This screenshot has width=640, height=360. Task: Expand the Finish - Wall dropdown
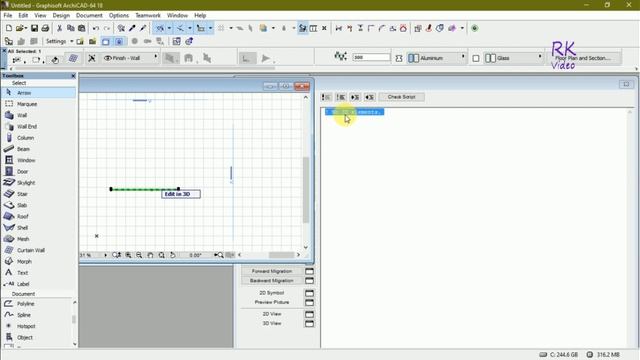[130, 58]
